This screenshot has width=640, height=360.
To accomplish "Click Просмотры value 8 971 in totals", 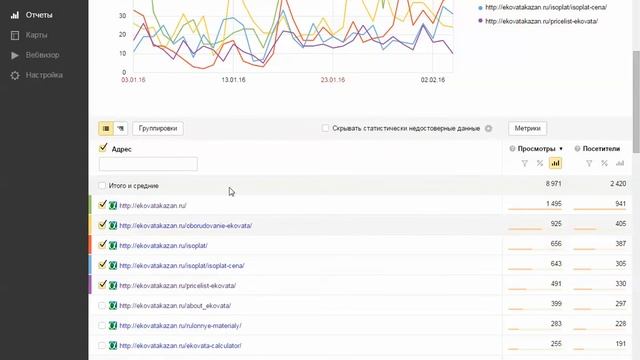I will (x=553, y=184).
